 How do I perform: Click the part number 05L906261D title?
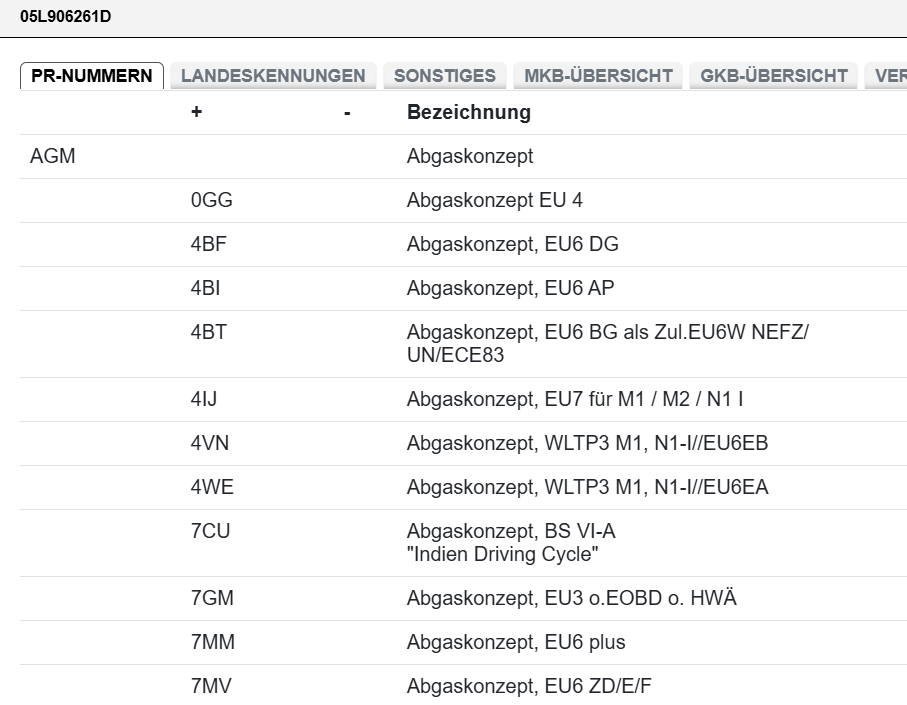[x=66, y=17]
